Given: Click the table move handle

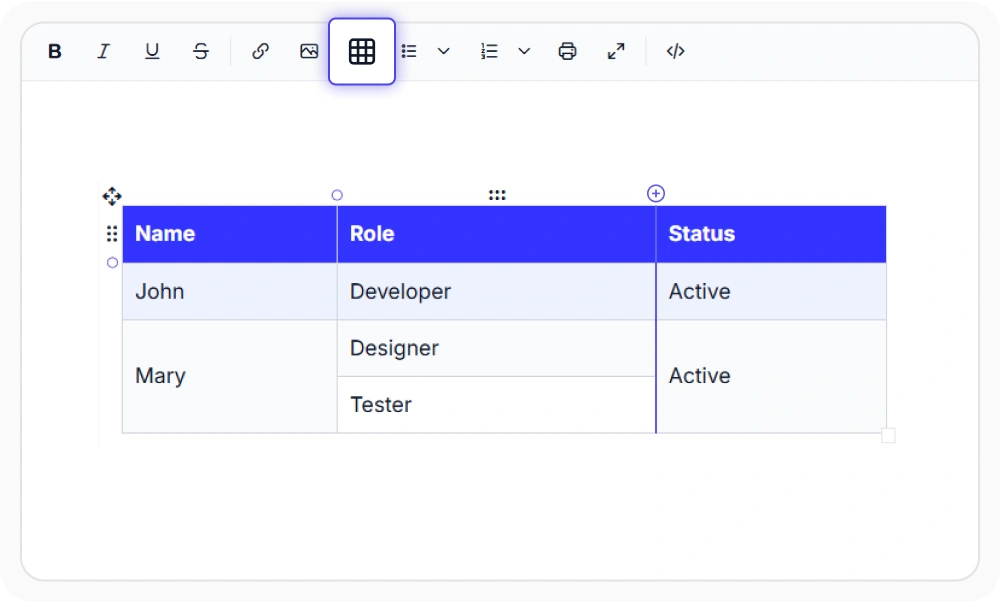Looking at the screenshot, I should click(112, 196).
